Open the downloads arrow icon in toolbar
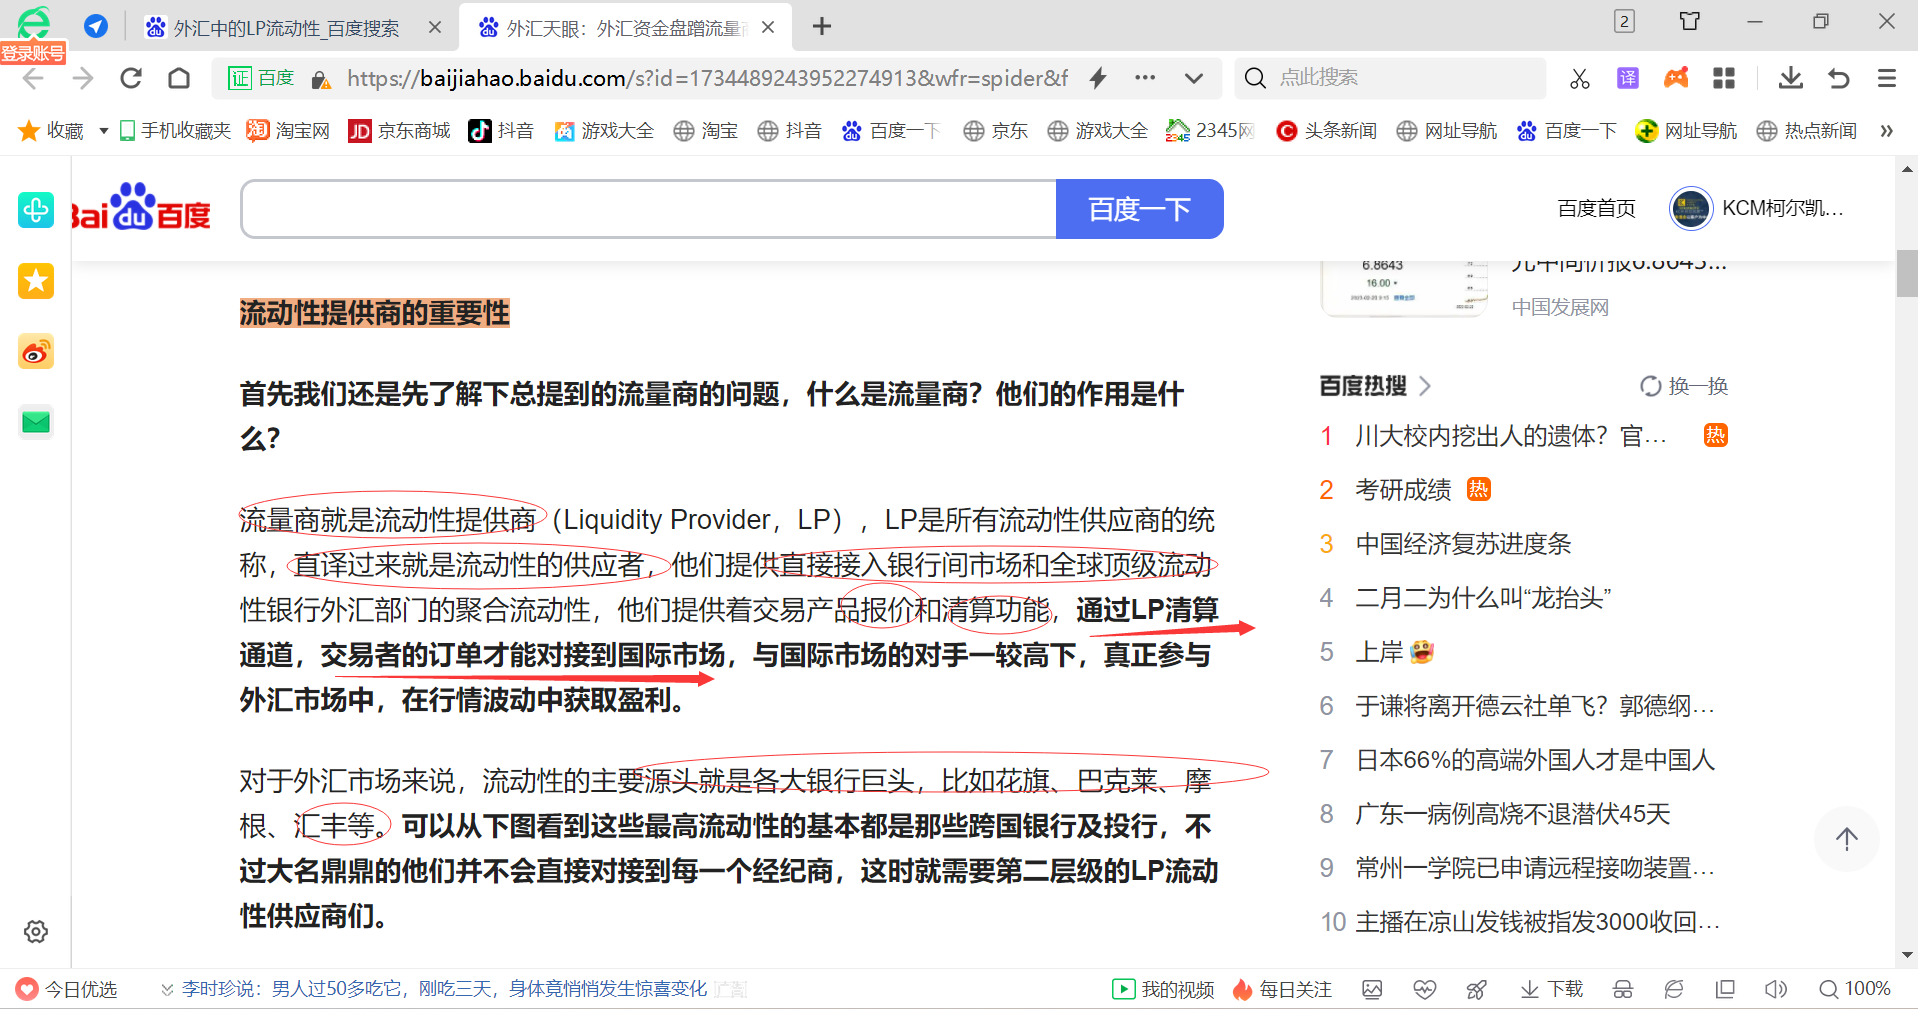 [1790, 78]
